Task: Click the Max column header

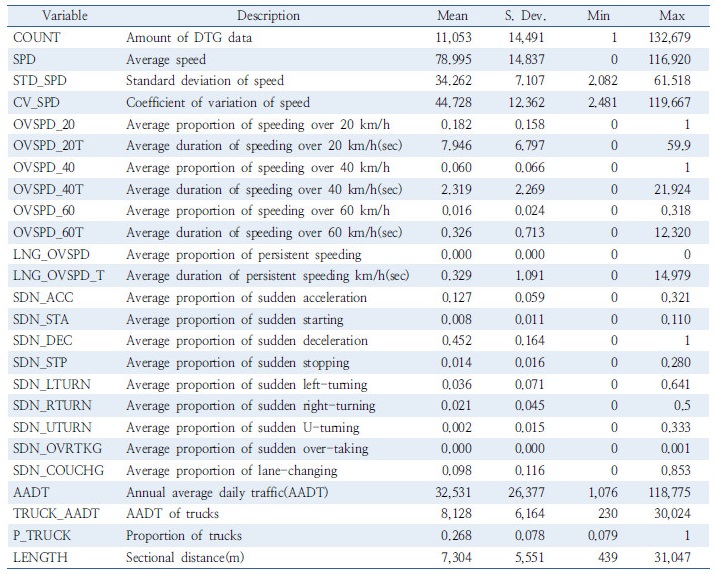Action: coord(672,16)
